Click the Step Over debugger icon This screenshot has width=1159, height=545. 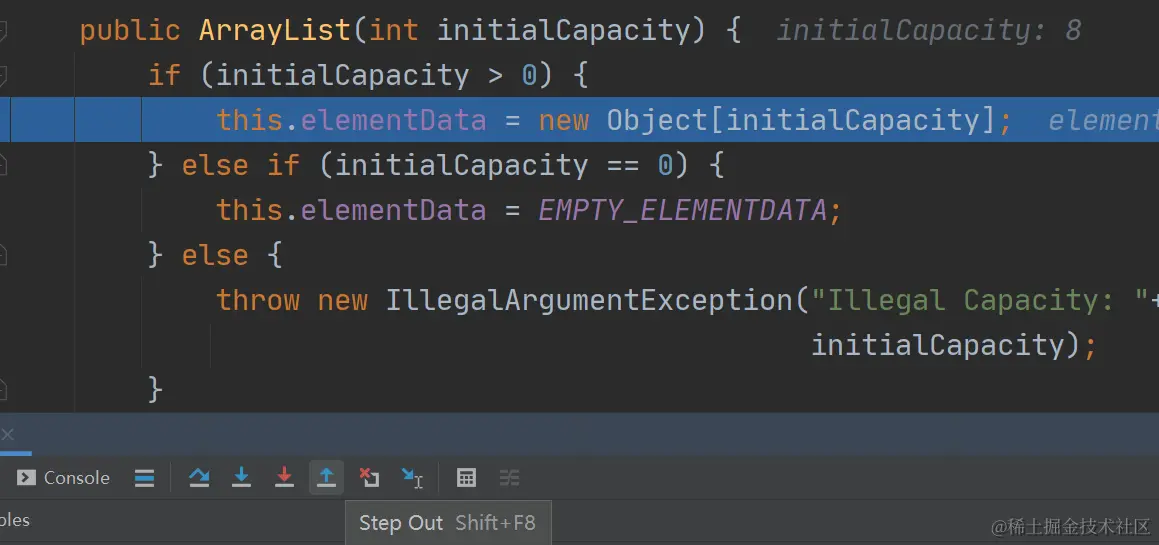click(198, 478)
